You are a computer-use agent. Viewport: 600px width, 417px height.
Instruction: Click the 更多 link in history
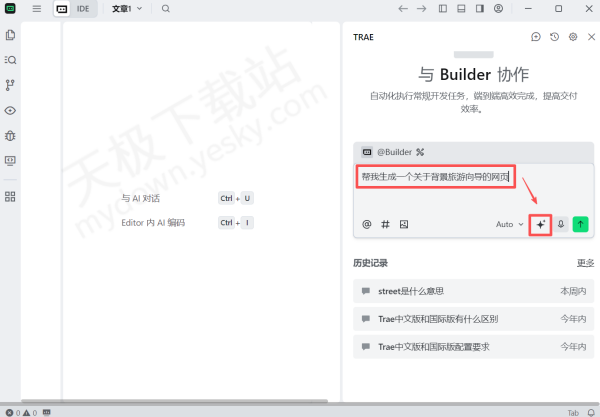585,263
